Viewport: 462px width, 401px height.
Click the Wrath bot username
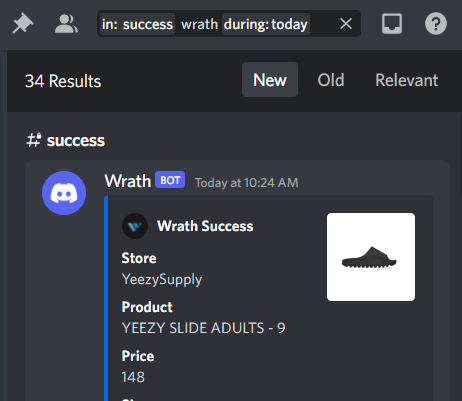pos(128,181)
